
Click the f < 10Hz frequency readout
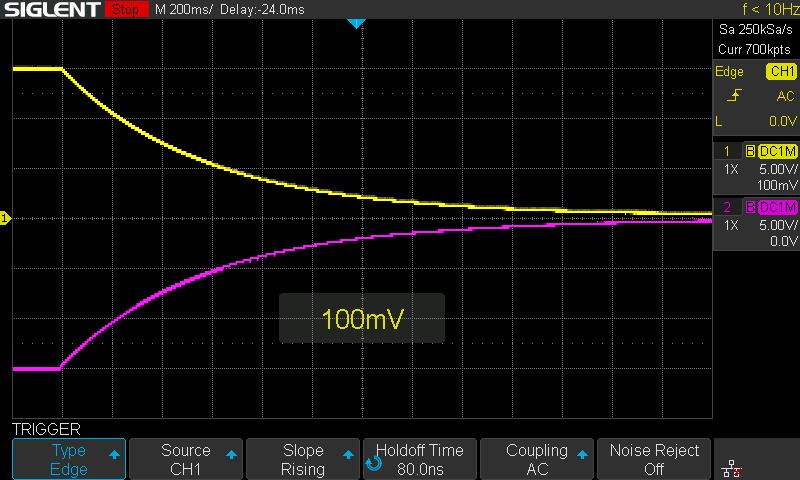click(x=769, y=9)
